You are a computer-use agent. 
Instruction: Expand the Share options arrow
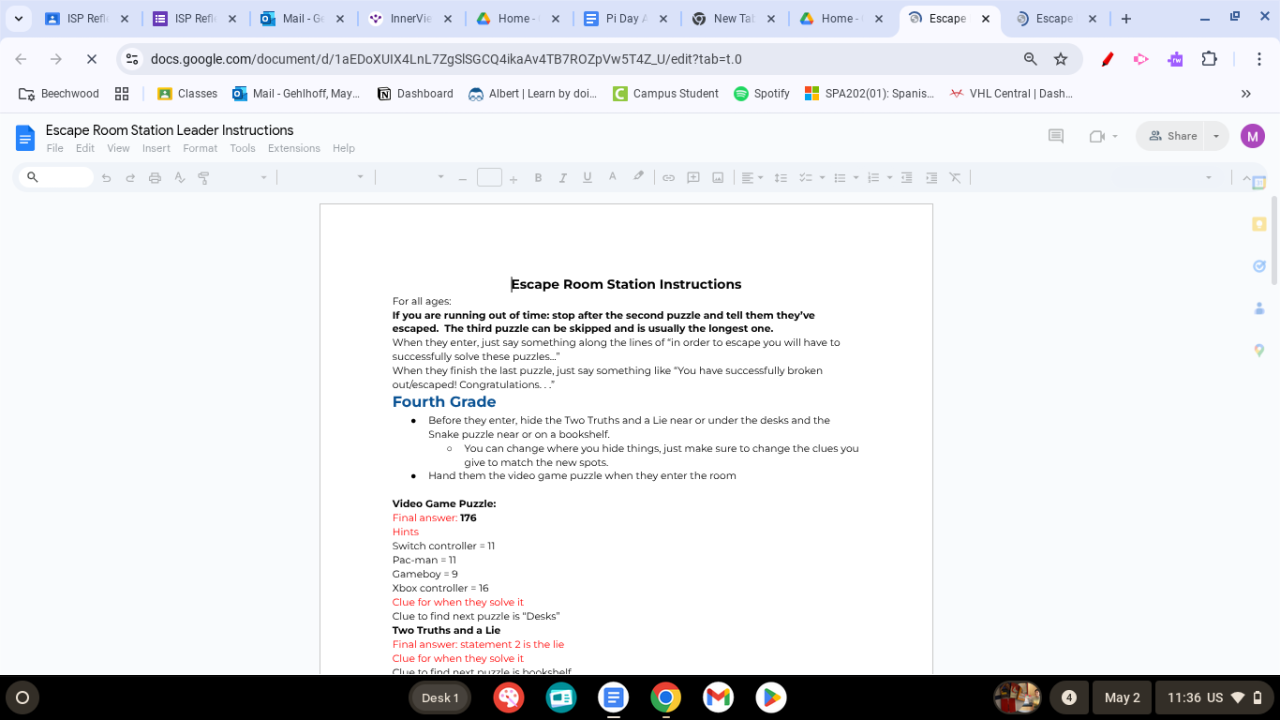click(1216, 136)
